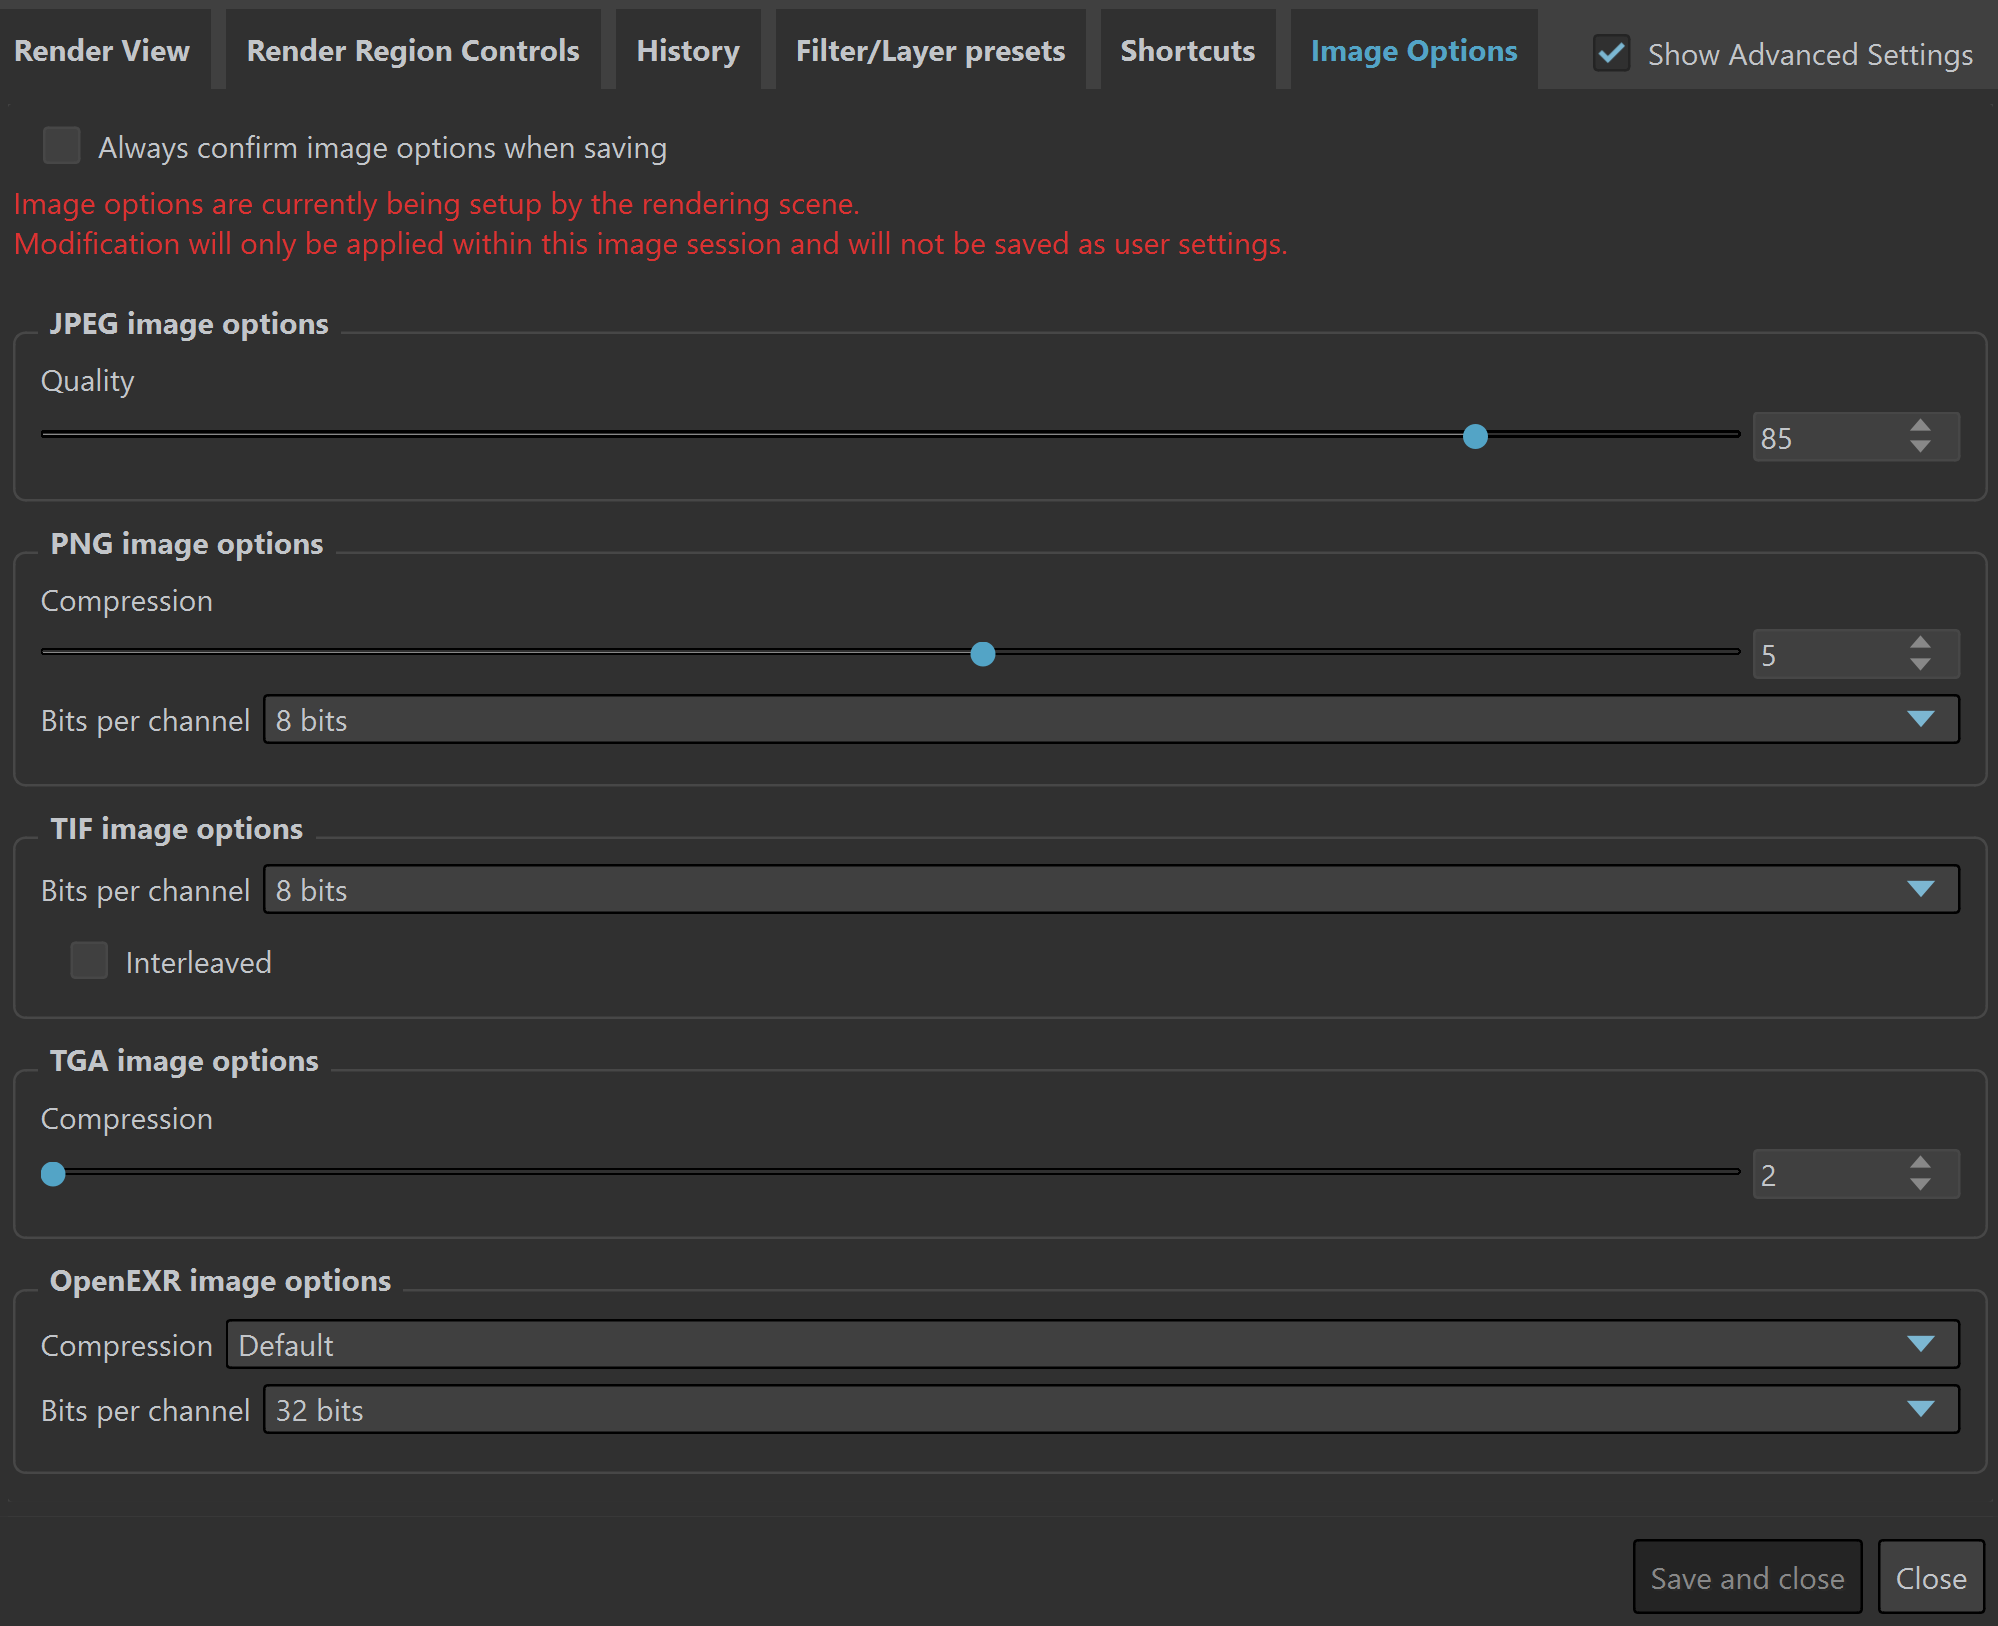
Task: Open OpenEXR Bits per channel dropdown
Action: click(x=1111, y=1410)
